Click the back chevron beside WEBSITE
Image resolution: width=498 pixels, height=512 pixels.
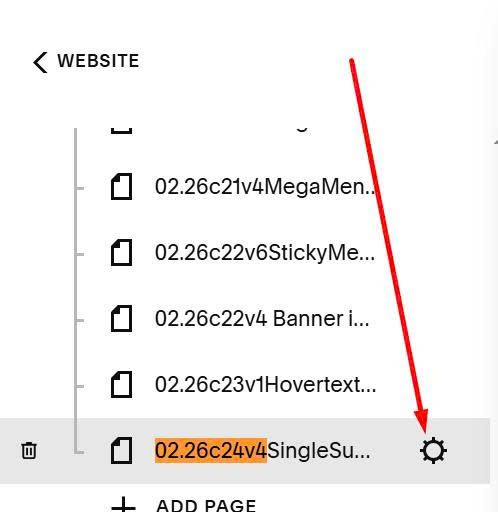tap(40, 62)
